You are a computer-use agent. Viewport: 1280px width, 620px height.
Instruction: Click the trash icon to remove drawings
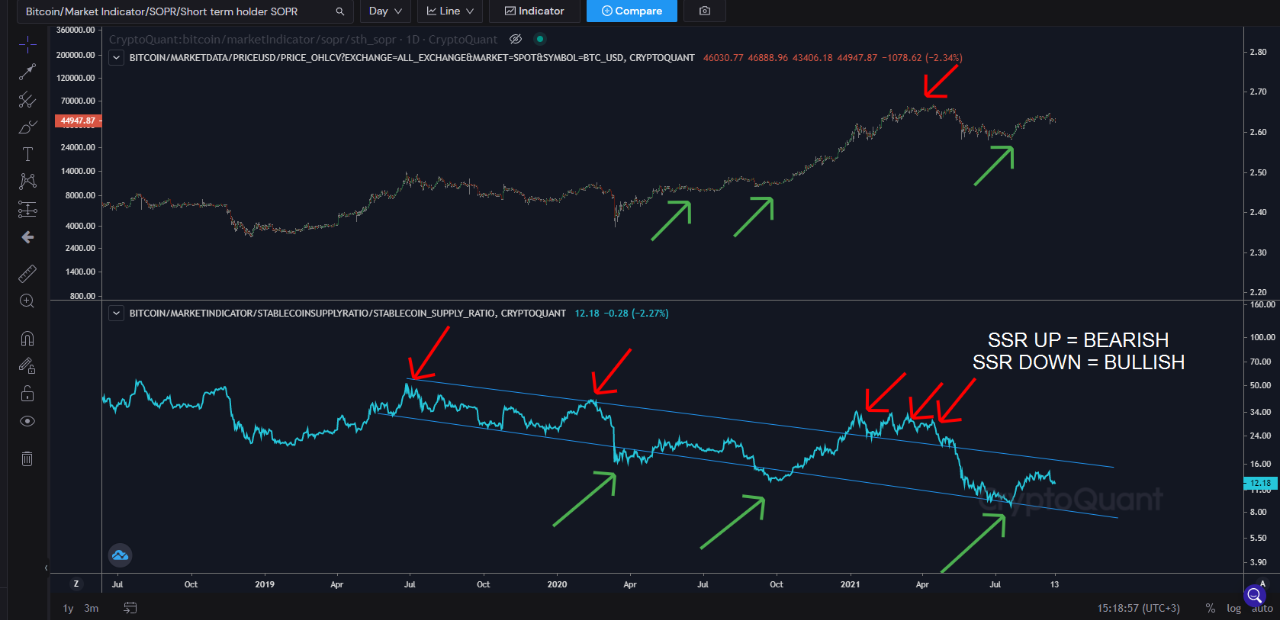27,458
